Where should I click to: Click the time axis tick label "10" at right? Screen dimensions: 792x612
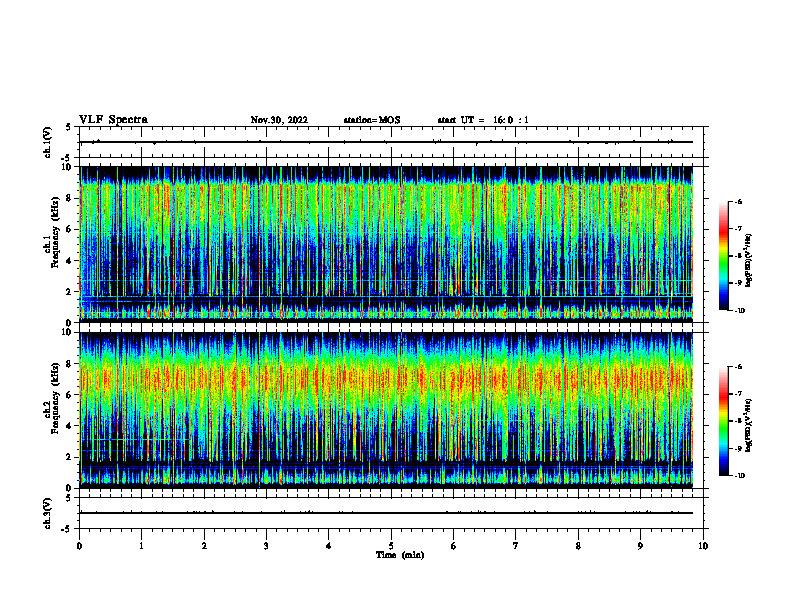(x=703, y=546)
